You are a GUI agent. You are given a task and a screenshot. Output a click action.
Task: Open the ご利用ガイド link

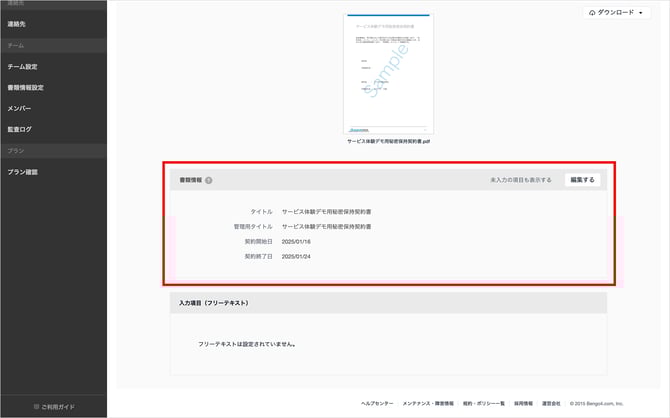click(58, 406)
